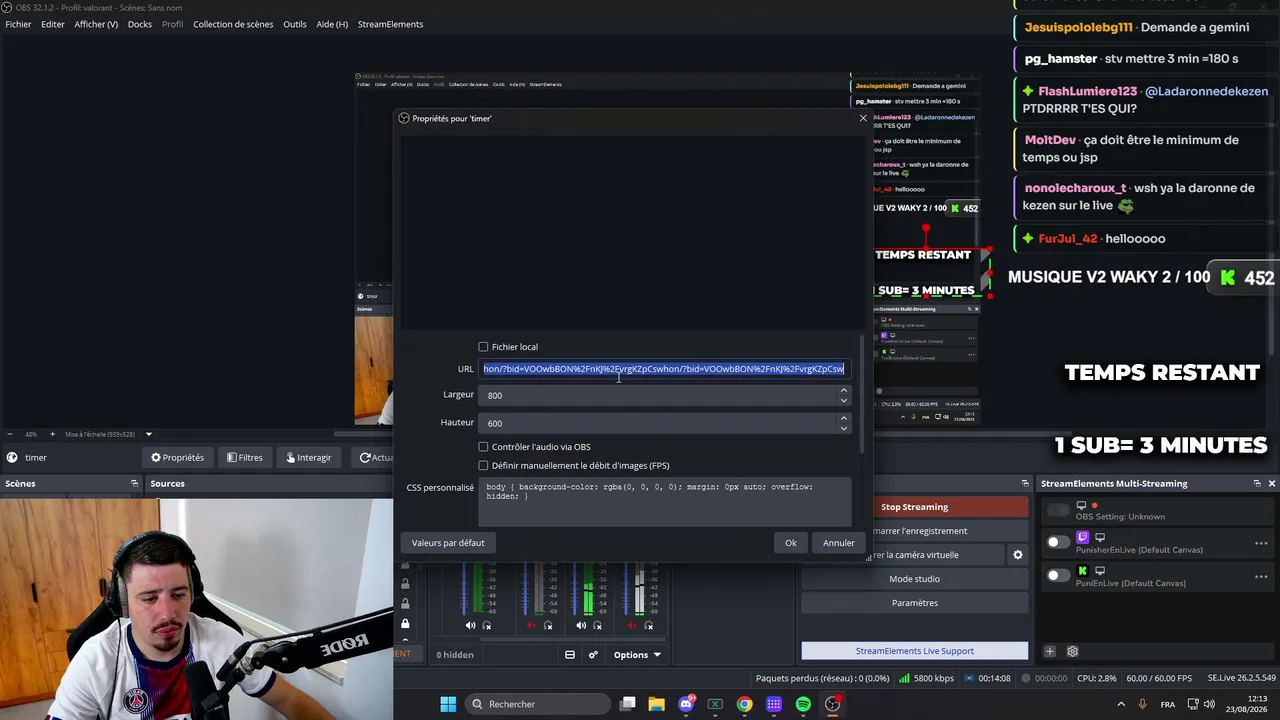The image size is (1280, 720).
Task: Open more options for PunisherEnLive
Action: point(1261,543)
